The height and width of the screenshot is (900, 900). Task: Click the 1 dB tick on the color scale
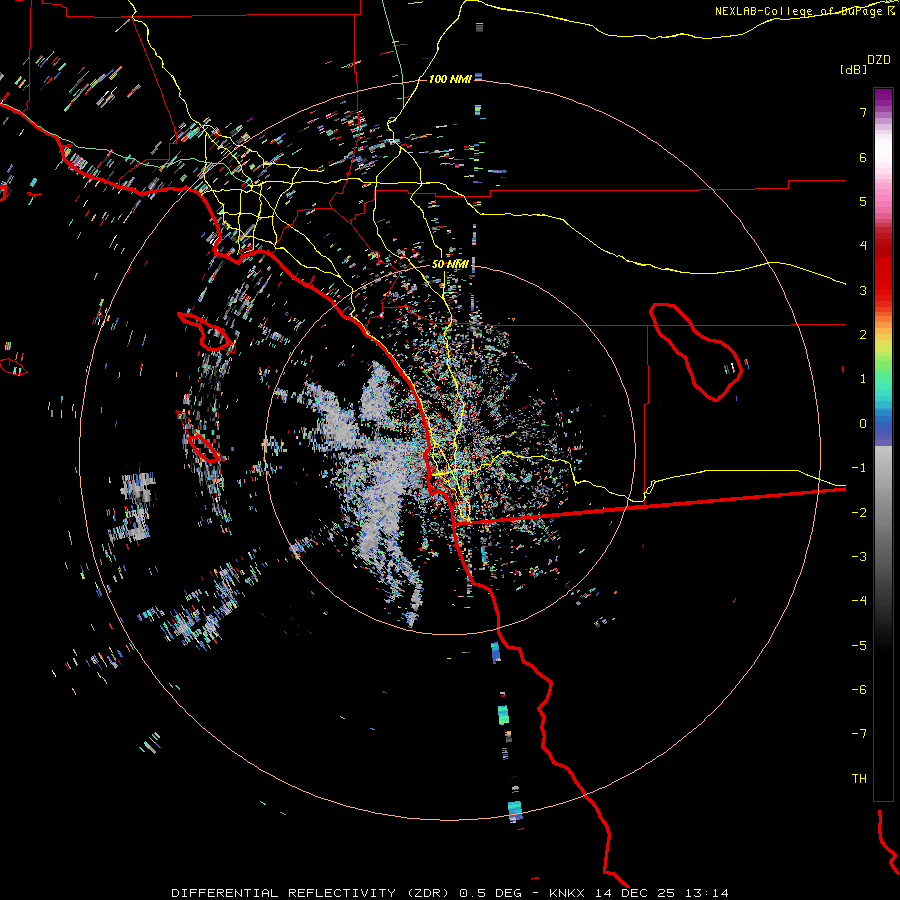tap(863, 379)
